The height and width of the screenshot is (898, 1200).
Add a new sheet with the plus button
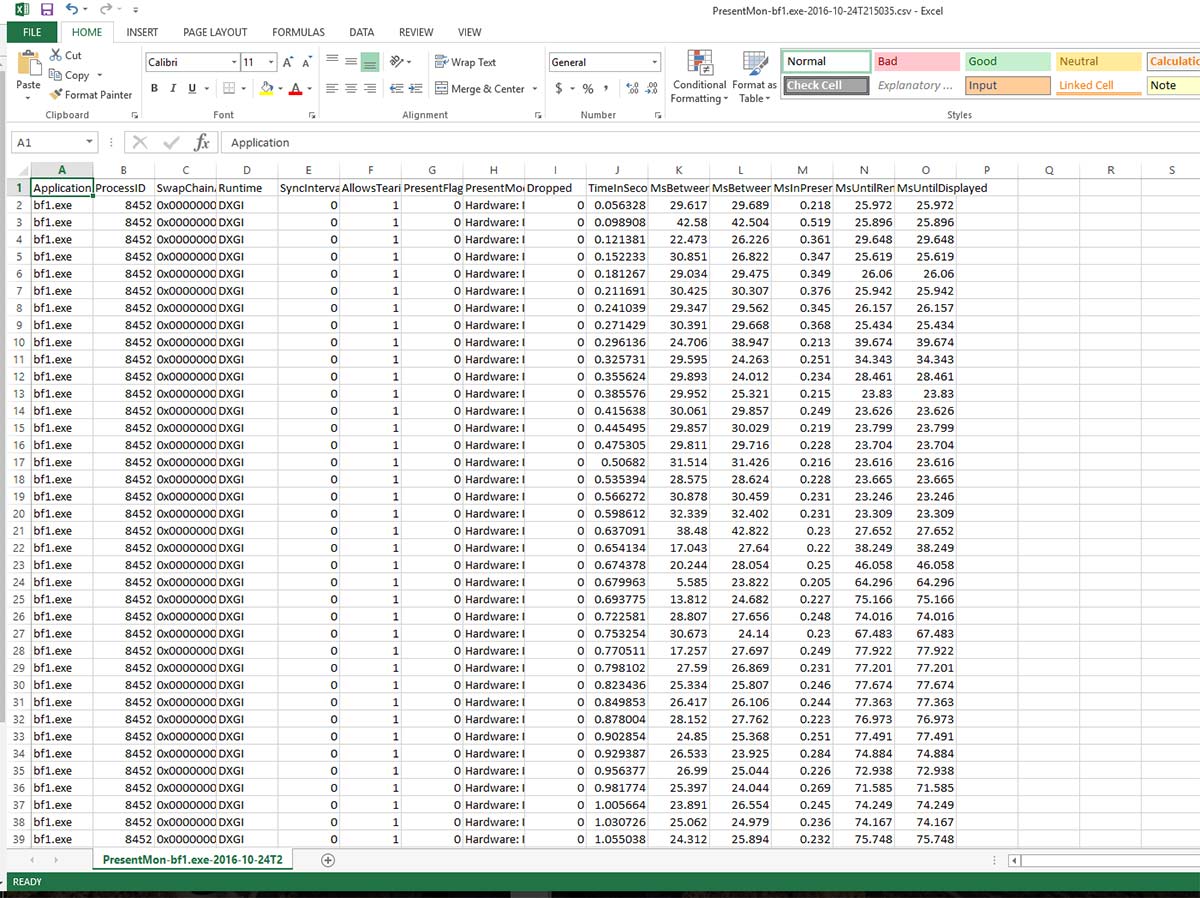pyautogui.click(x=328, y=860)
